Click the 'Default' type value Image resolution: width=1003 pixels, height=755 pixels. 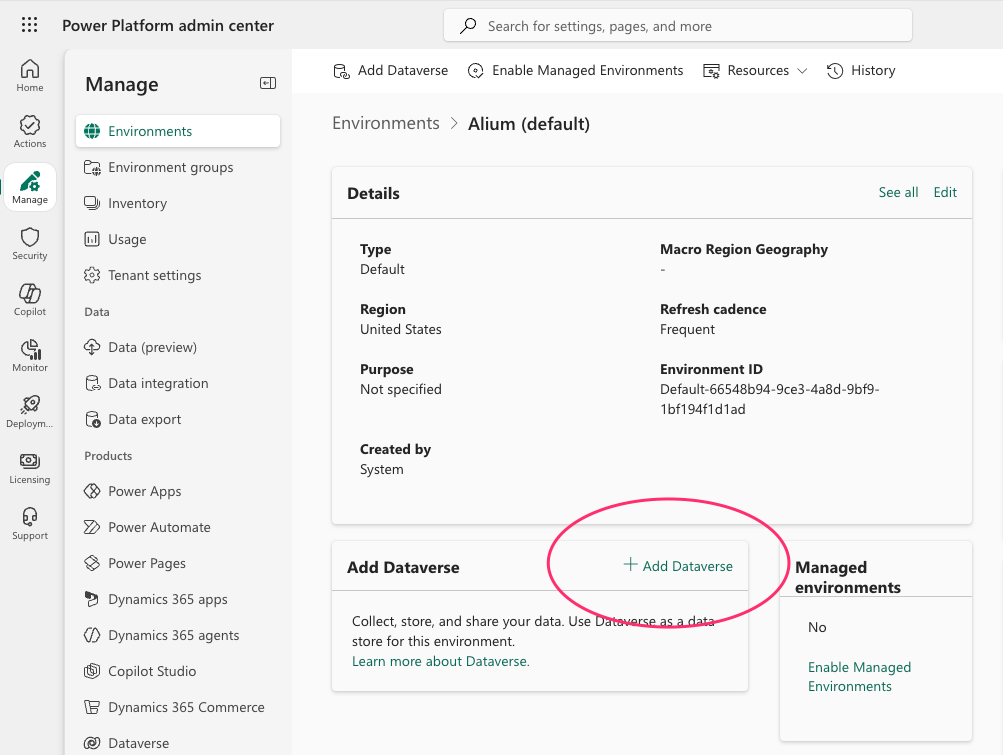pos(382,269)
